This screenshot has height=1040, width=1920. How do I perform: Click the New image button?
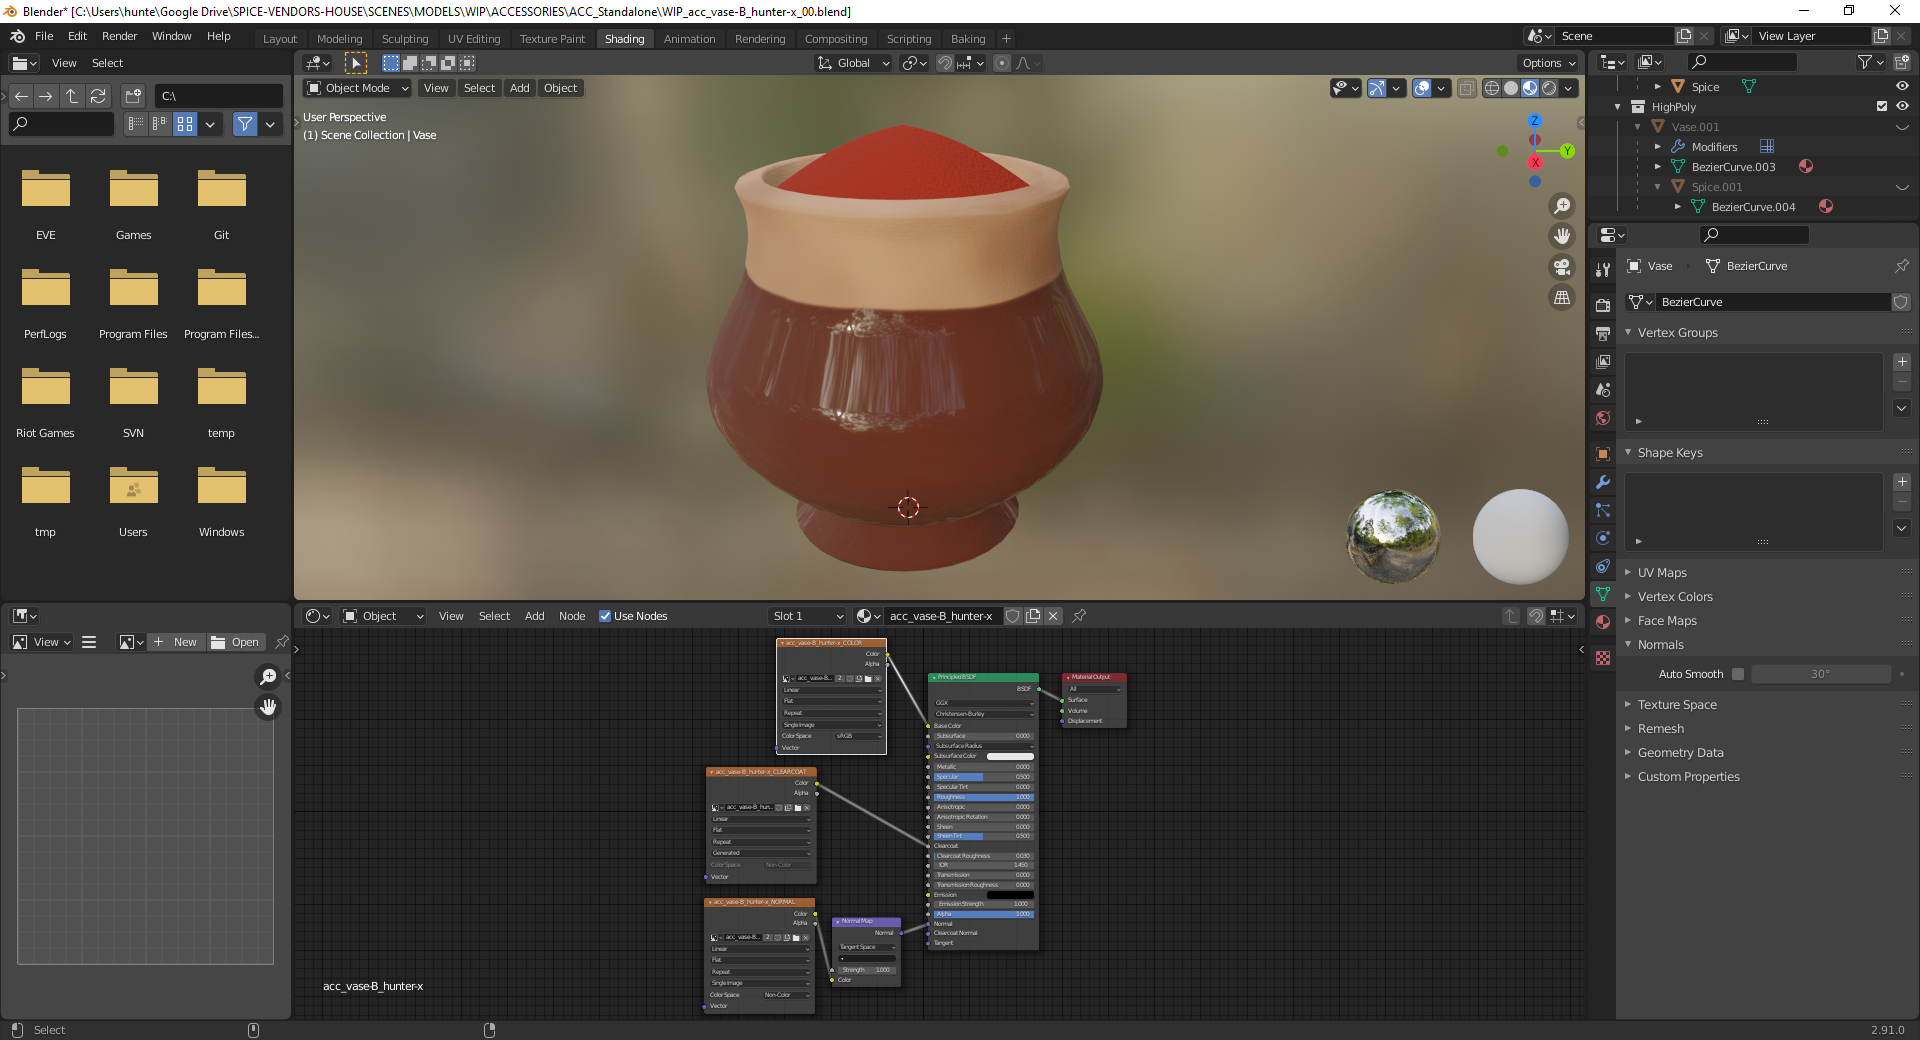tap(175, 642)
